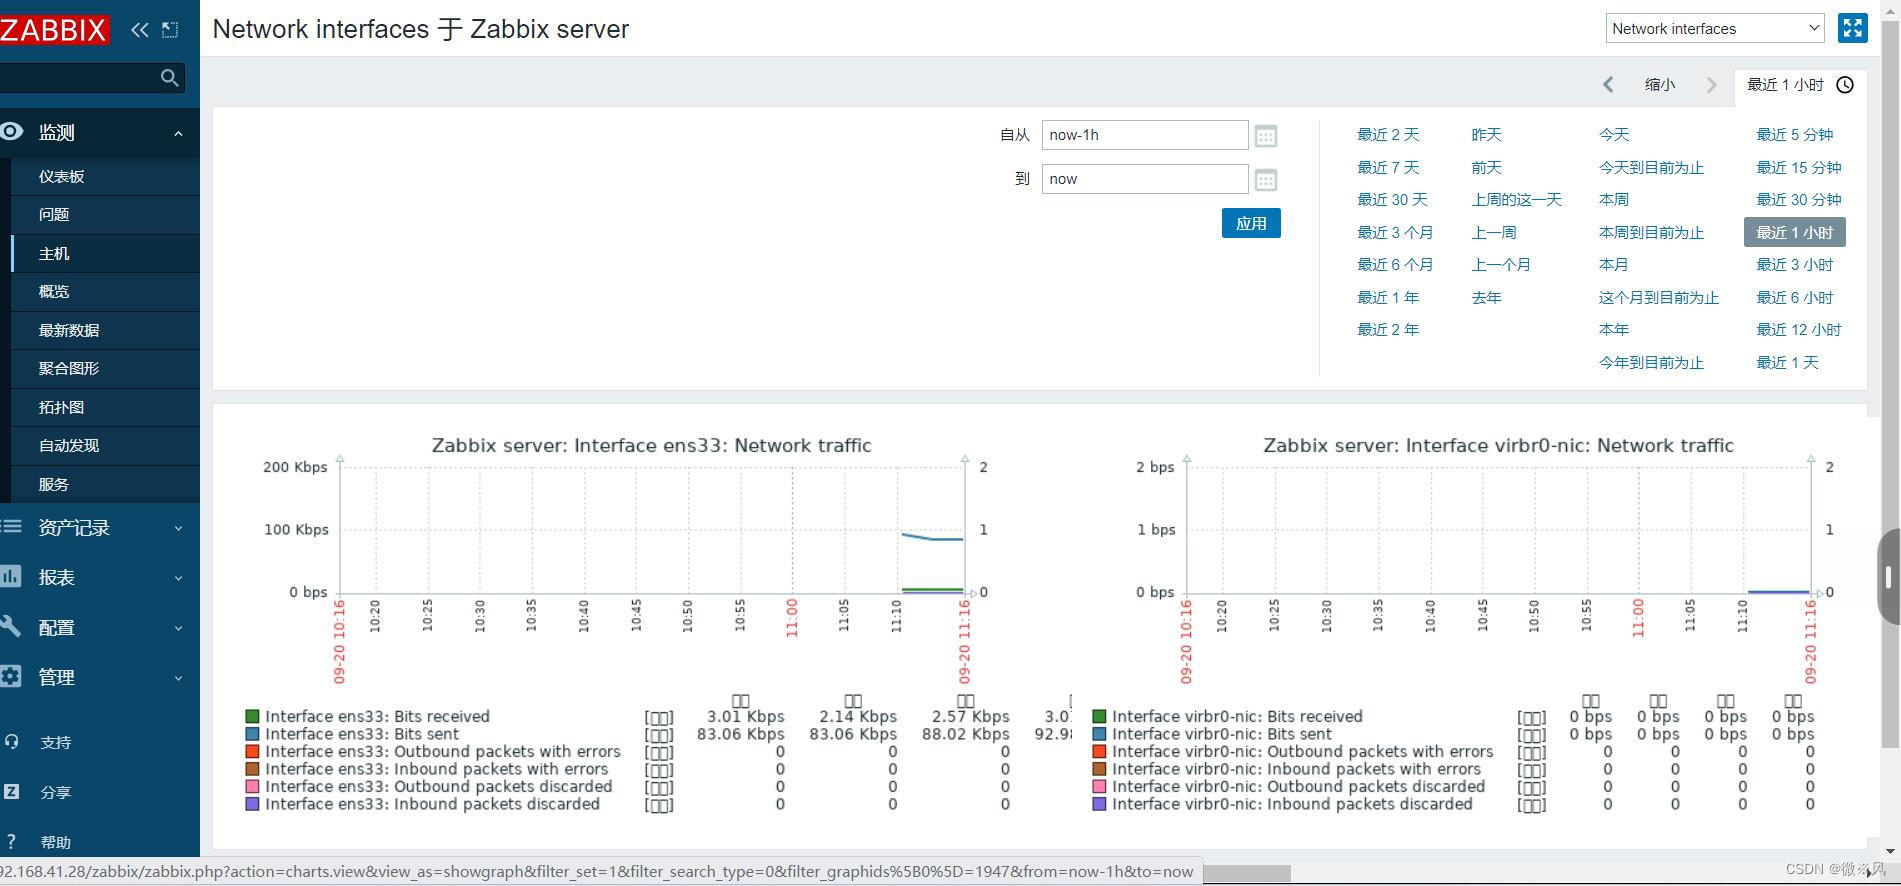This screenshot has height=886, width=1901.
Task: Select 最近 7 天 time range
Action: pos(1388,167)
